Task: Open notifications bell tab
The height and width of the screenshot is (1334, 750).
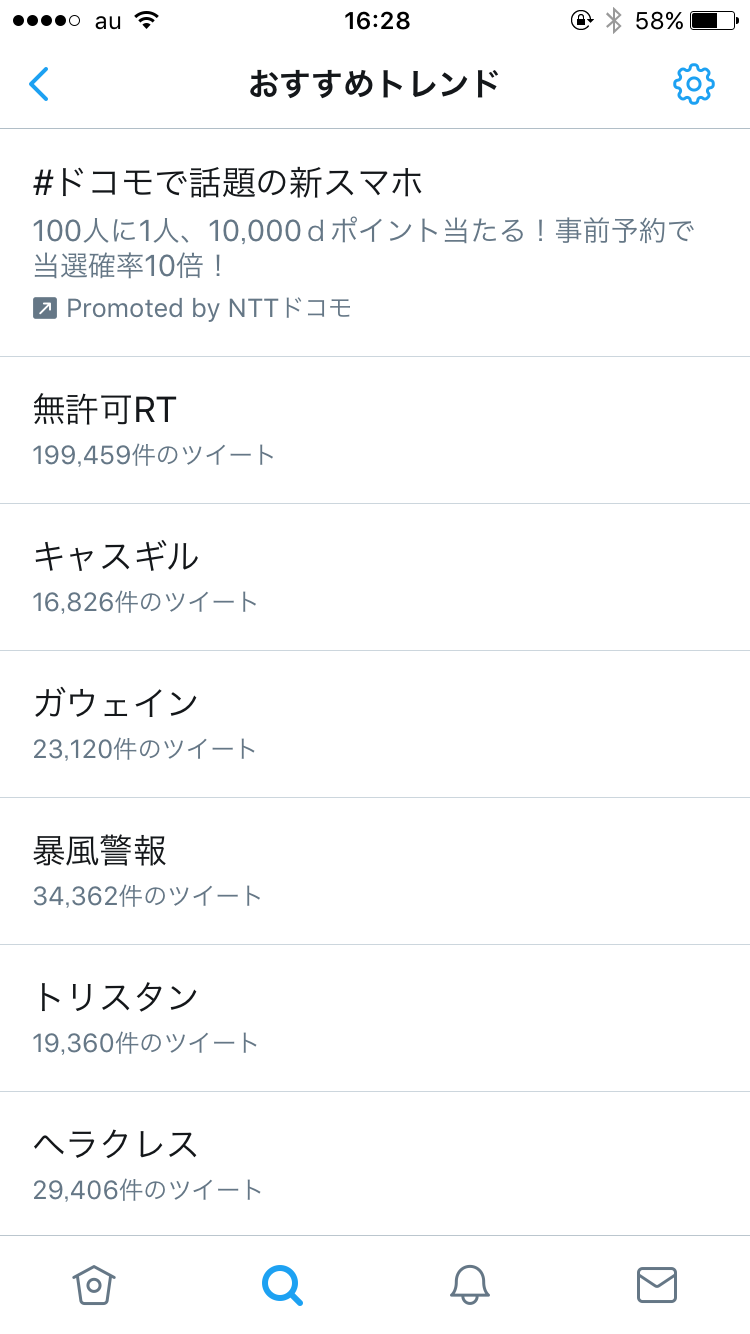Action: (469, 1284)
